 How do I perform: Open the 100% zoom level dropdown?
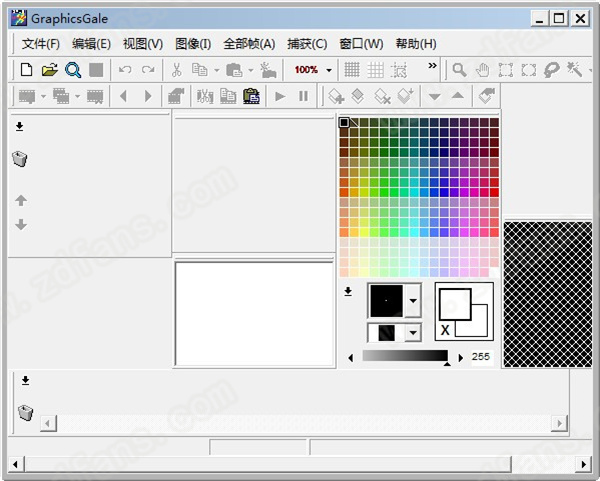pyautogui.click(x=329, y=70)
